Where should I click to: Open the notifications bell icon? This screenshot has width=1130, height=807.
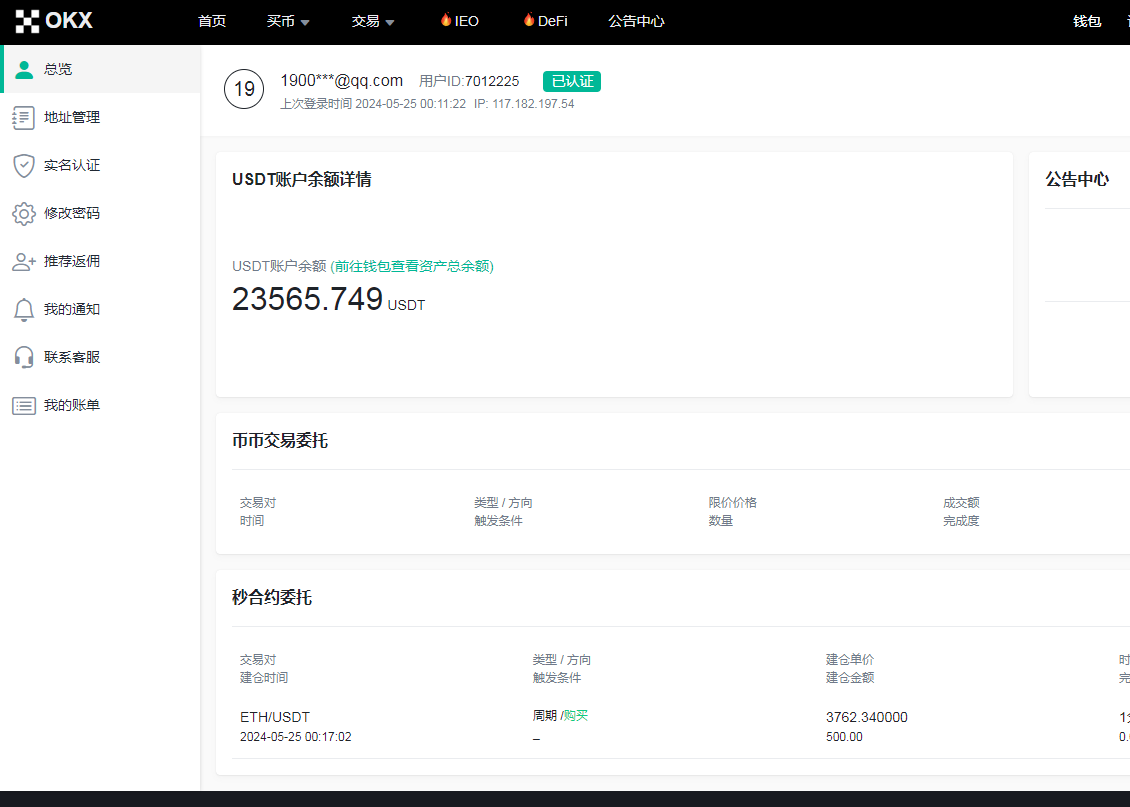click(x=24, y=309)
